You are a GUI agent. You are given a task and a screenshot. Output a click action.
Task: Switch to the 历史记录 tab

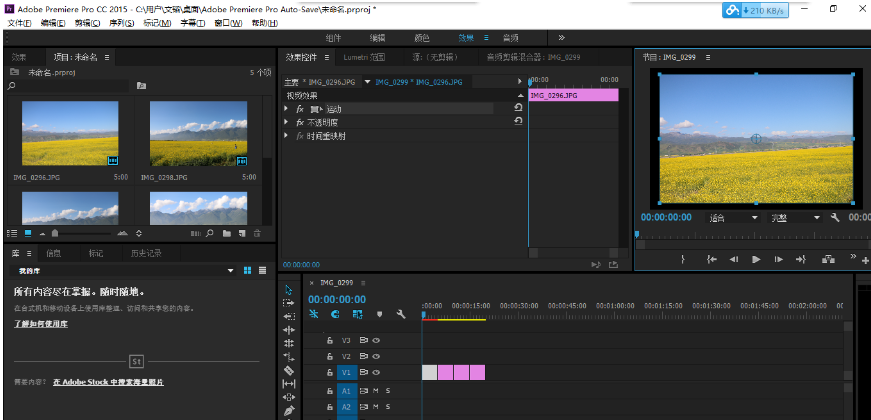(x=146, y=253)
